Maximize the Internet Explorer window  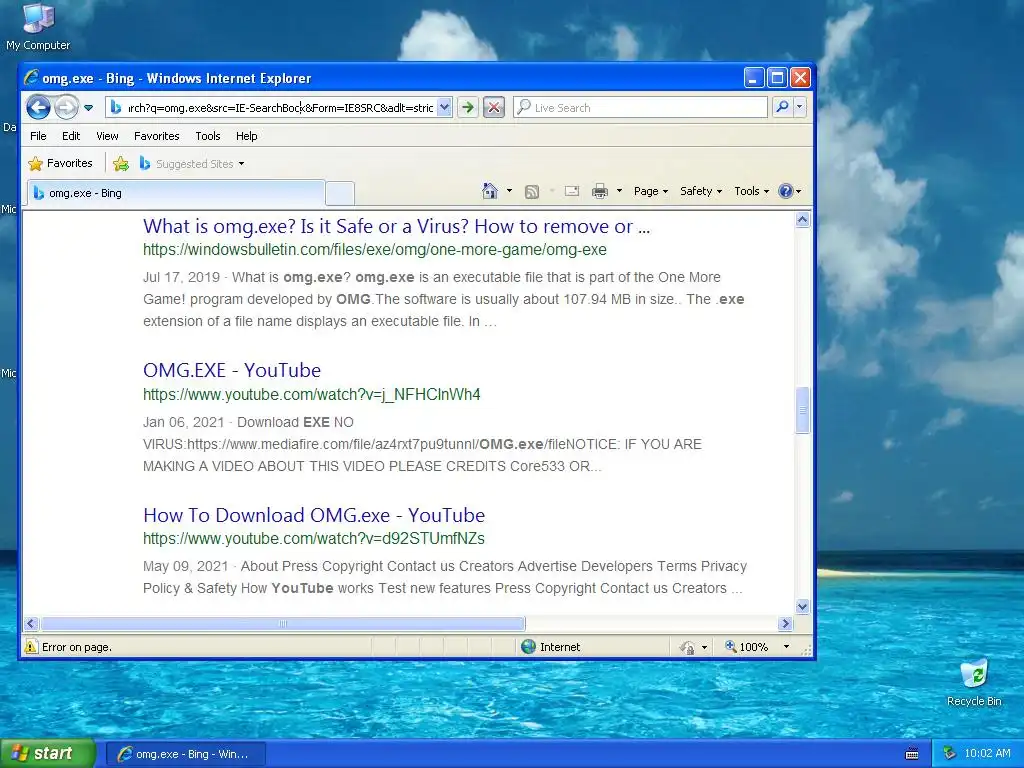[x=777, y=78]
